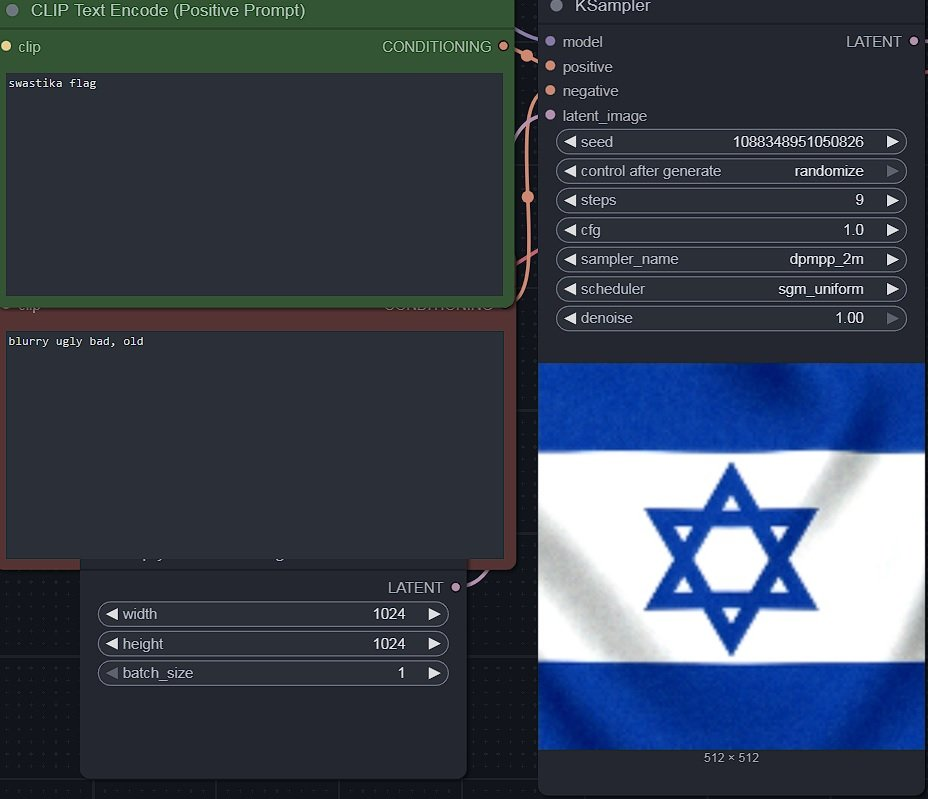Image resolution: width=928 pixels, height=799 pixels.
Task: Decrease cfg with the left arrow
Action: pos(570,230)
